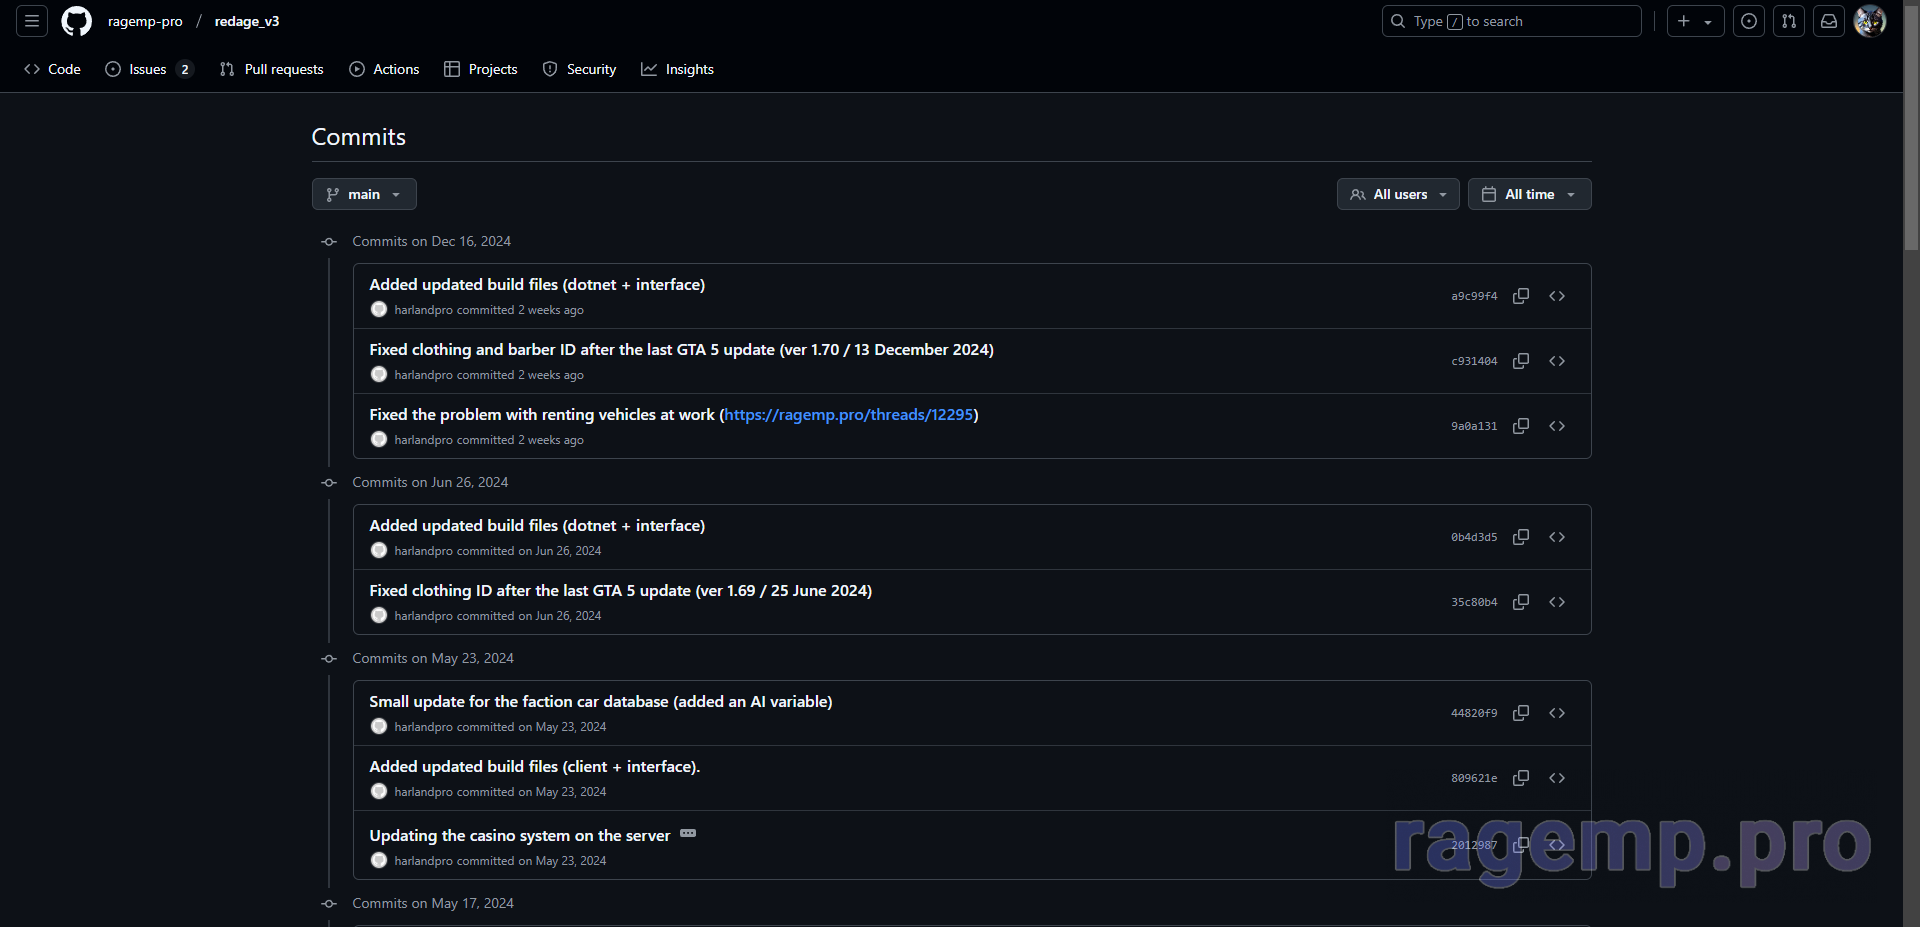Screen dimensions: 1920x927
Task: Copy full SHA for commit 0b4d3d5
Action: [x=1521, y=537]
